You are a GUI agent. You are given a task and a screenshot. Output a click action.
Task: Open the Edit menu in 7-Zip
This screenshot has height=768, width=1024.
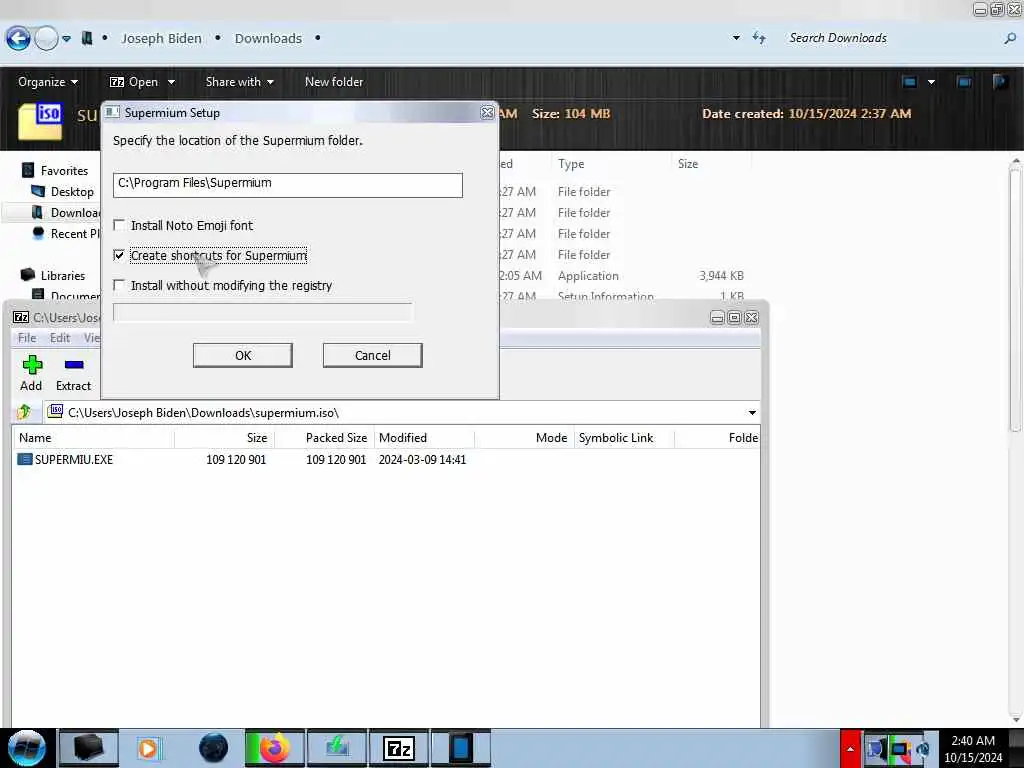click(x=59, y=338)
